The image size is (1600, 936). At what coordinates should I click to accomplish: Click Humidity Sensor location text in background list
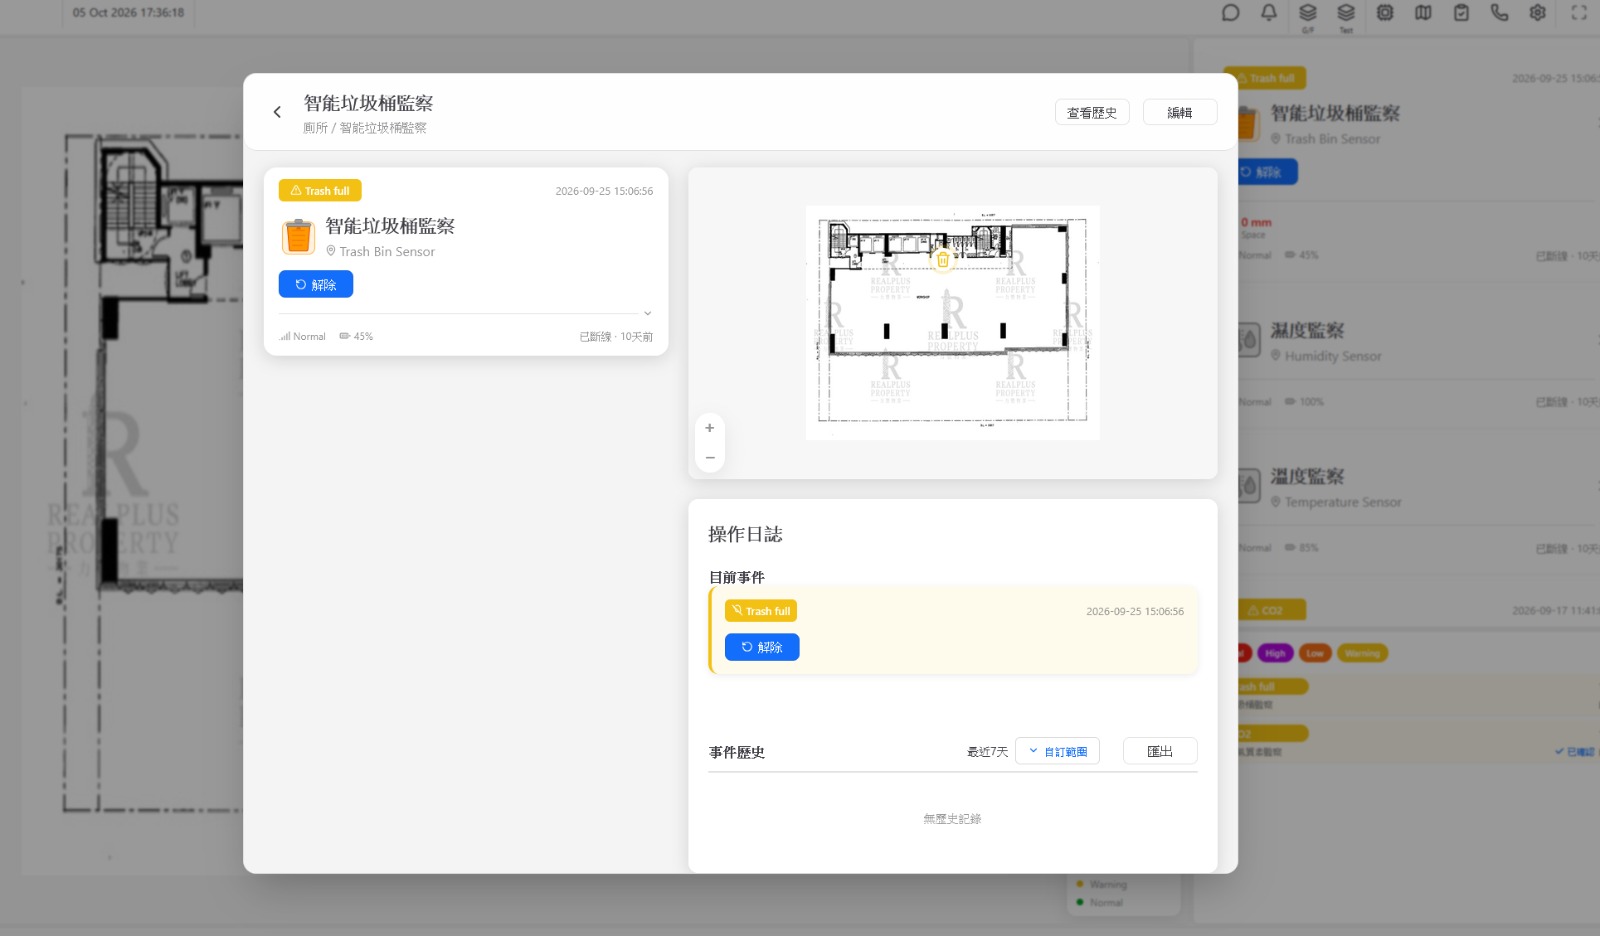tap(1333, 356)
